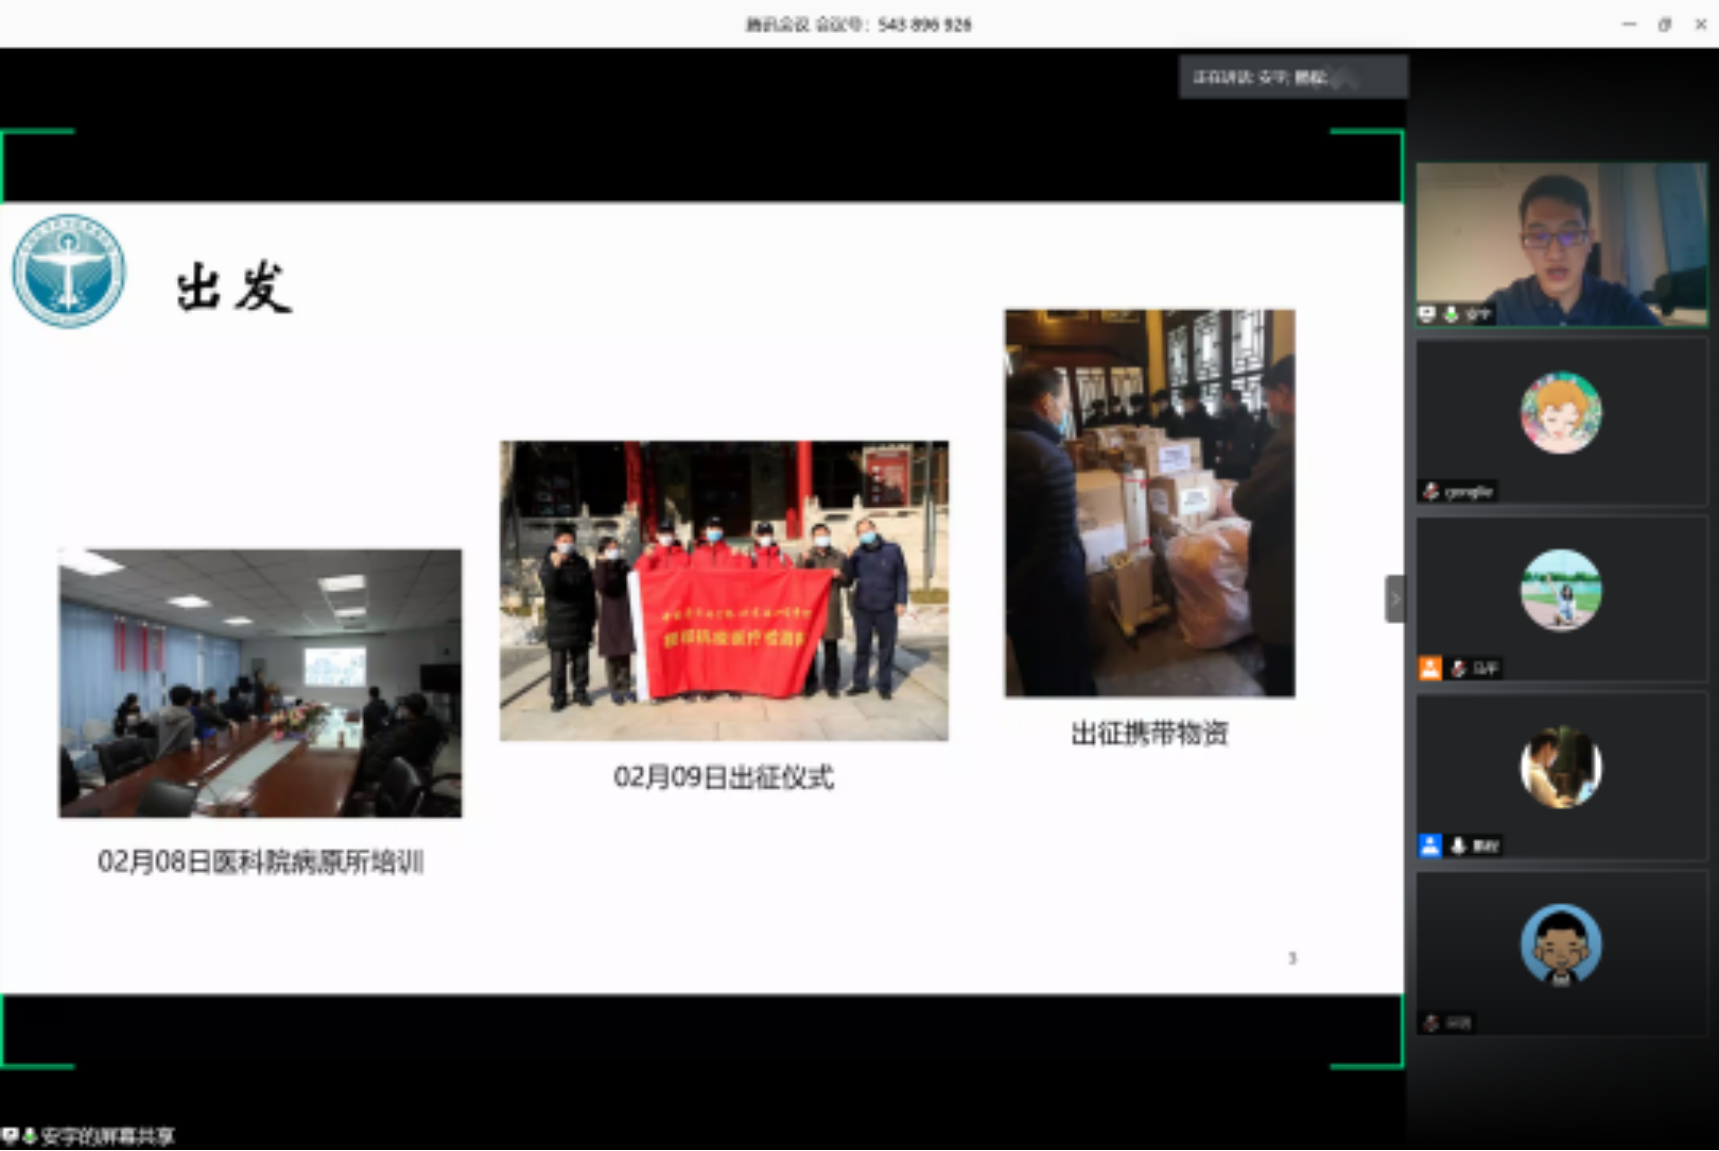Select the cartoon man avatar with blue background
Screen dimensions: 1719x1151
click(1560, 945)
